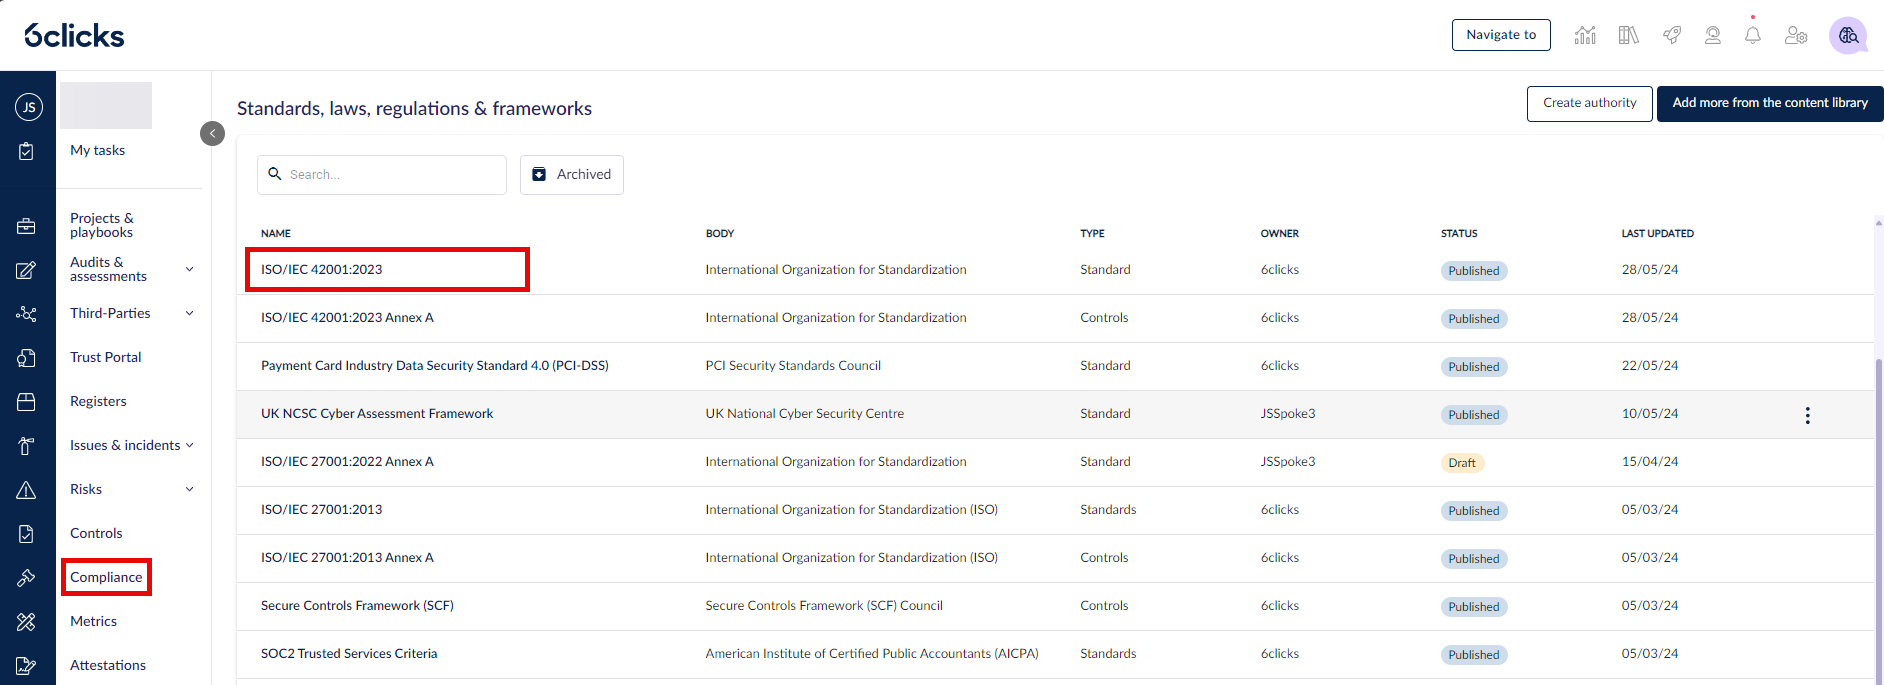1884x685 pixels.
Task: Open ISO/IEC 27001:2013 Annex A
Action: 347,557
